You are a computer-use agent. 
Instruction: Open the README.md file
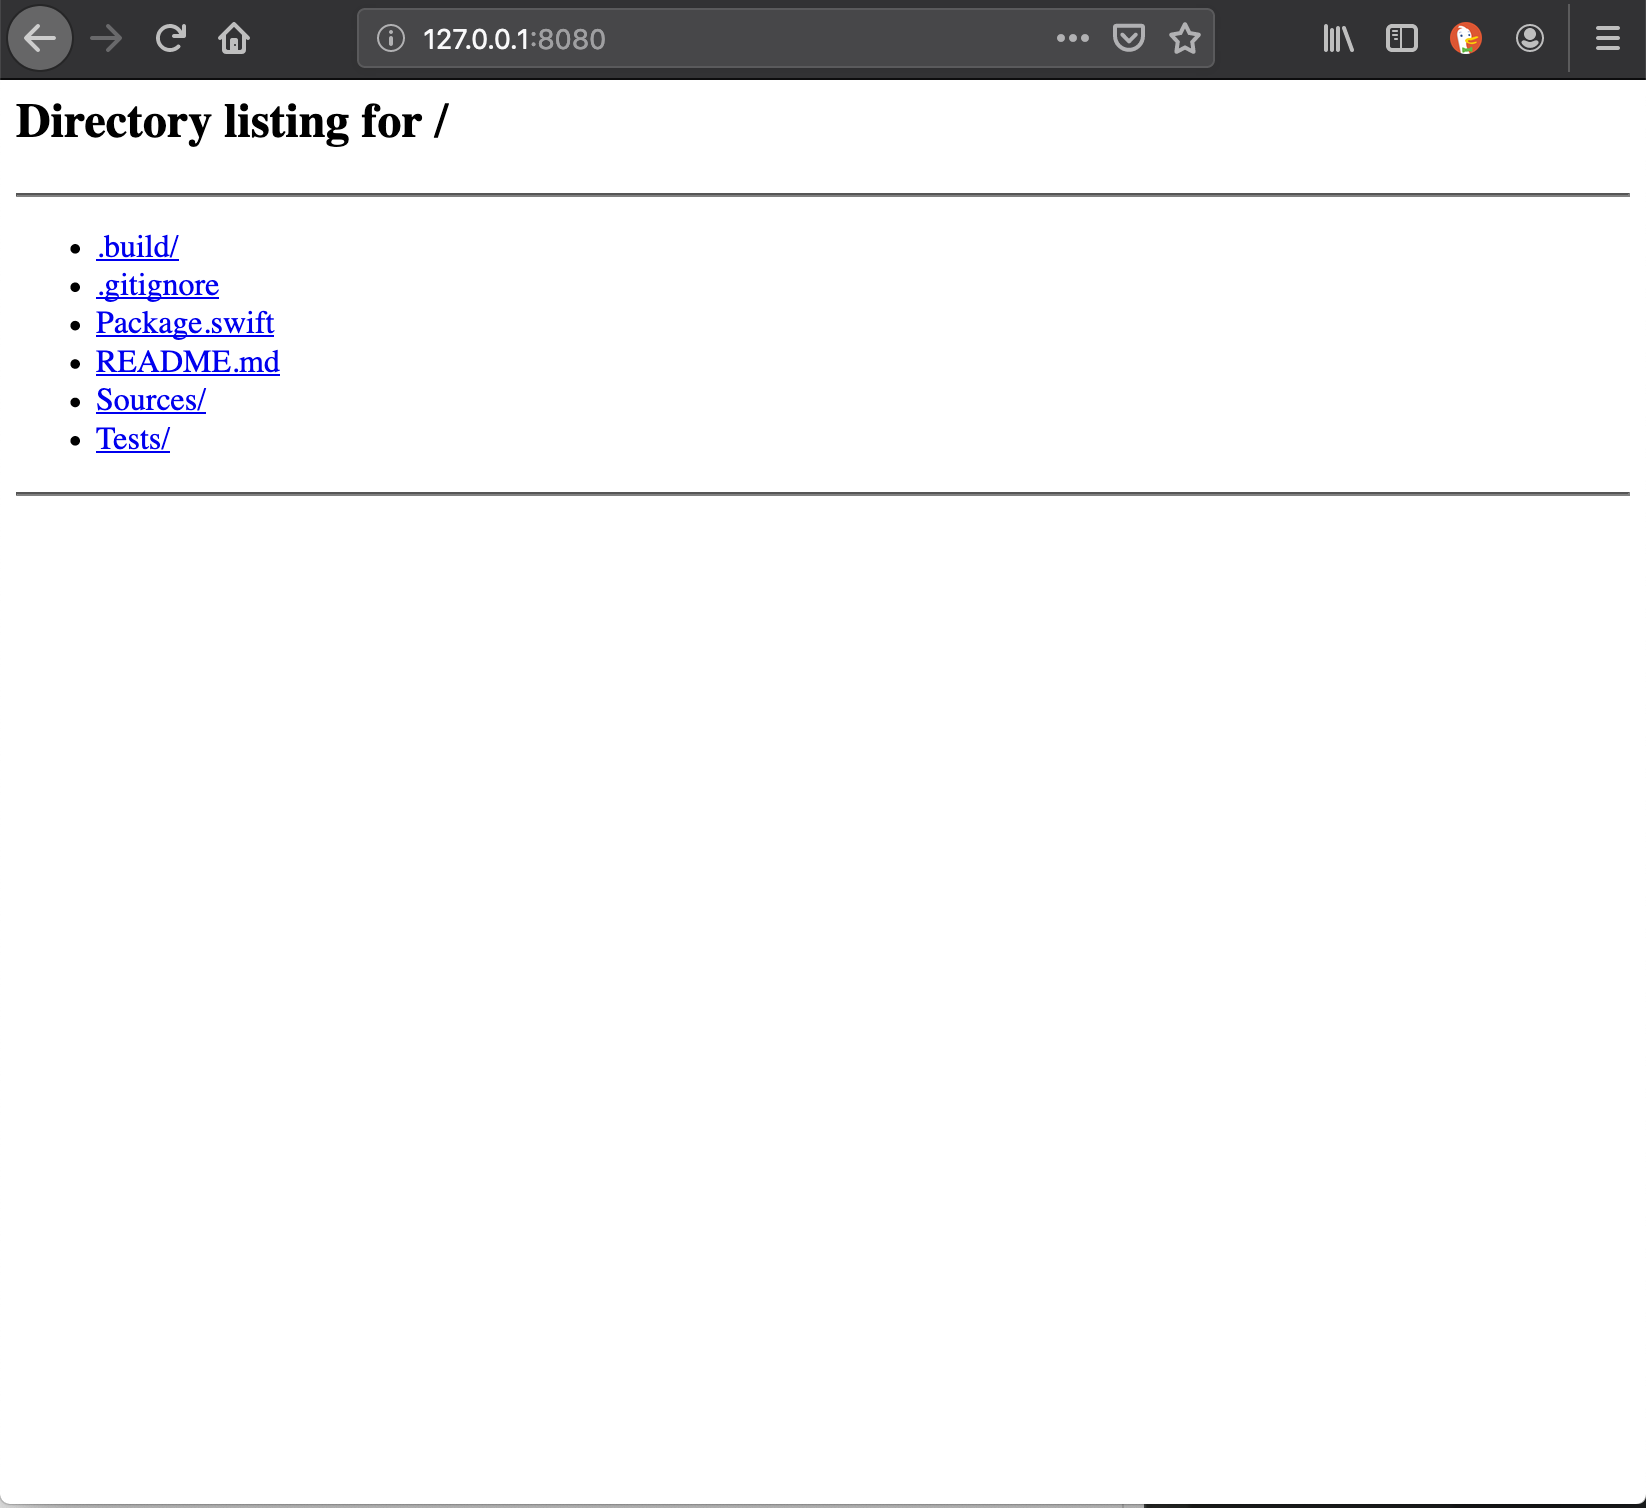point(188,362)
